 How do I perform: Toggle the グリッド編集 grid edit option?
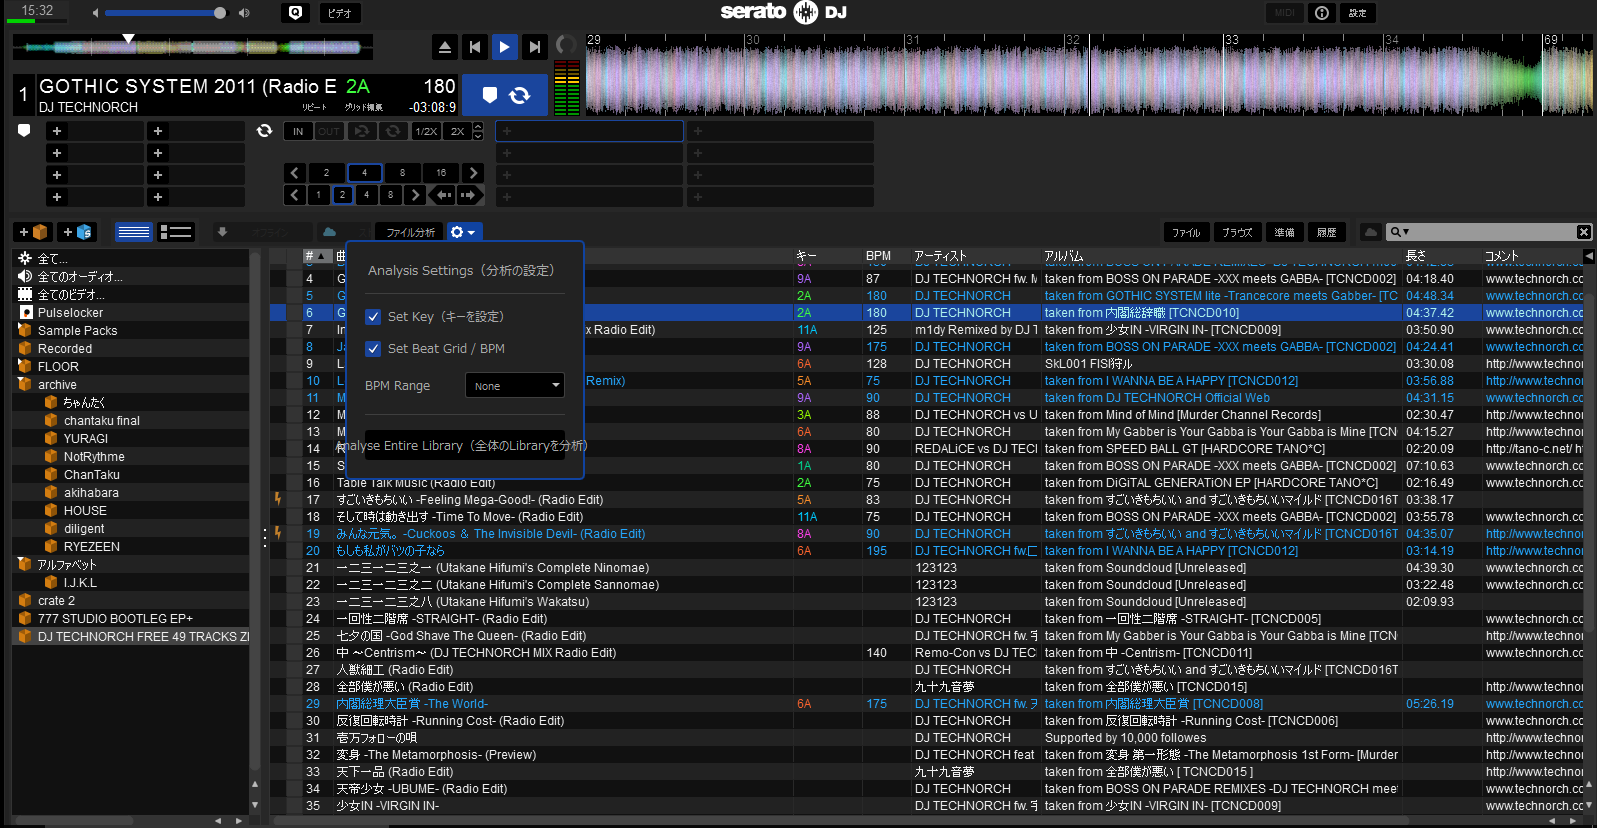pyautogui.click(x=363, y=107)
